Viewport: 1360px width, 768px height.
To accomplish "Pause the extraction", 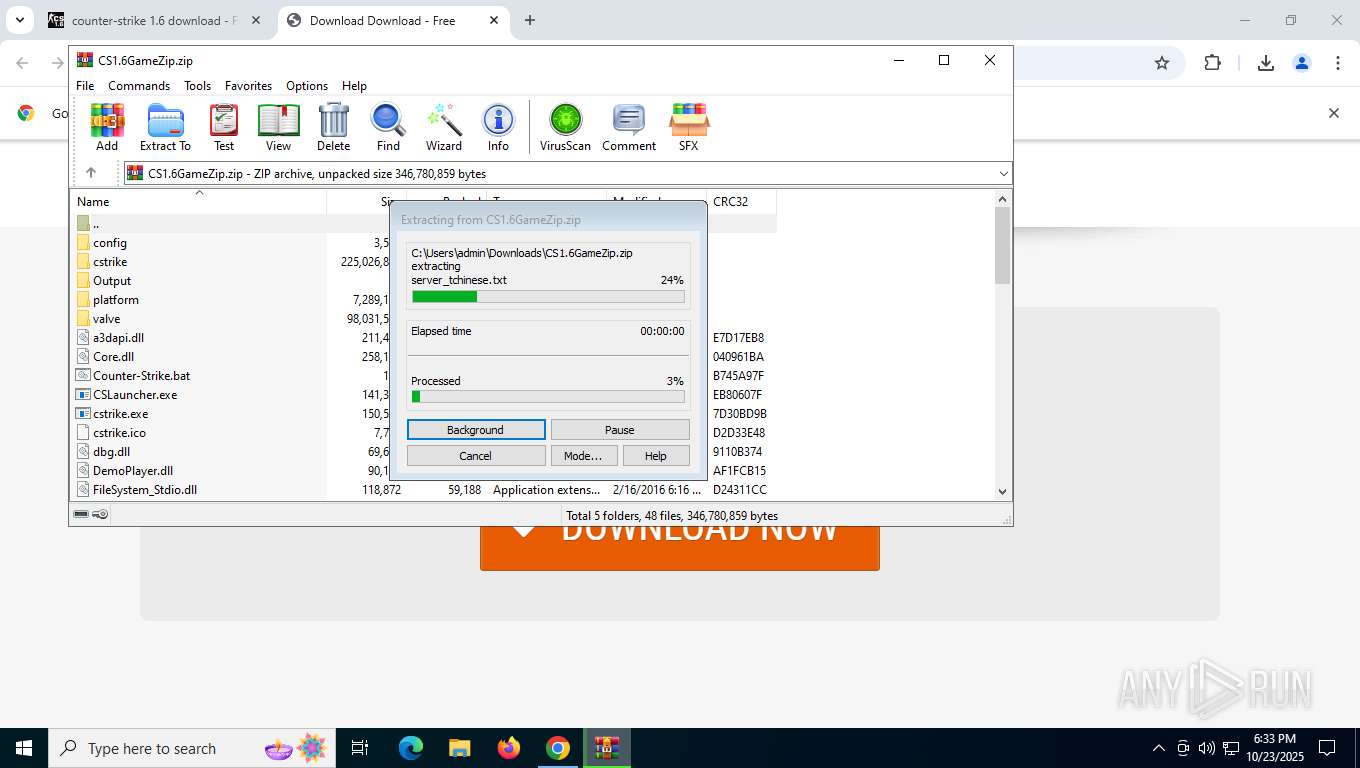I will pyautogui.click(x=620, y=430).
